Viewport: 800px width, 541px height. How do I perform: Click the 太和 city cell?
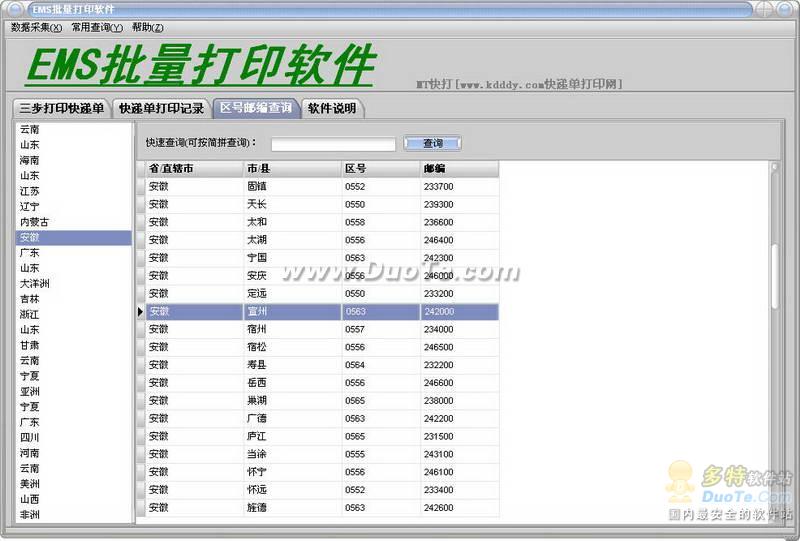(x=292, y=222)
